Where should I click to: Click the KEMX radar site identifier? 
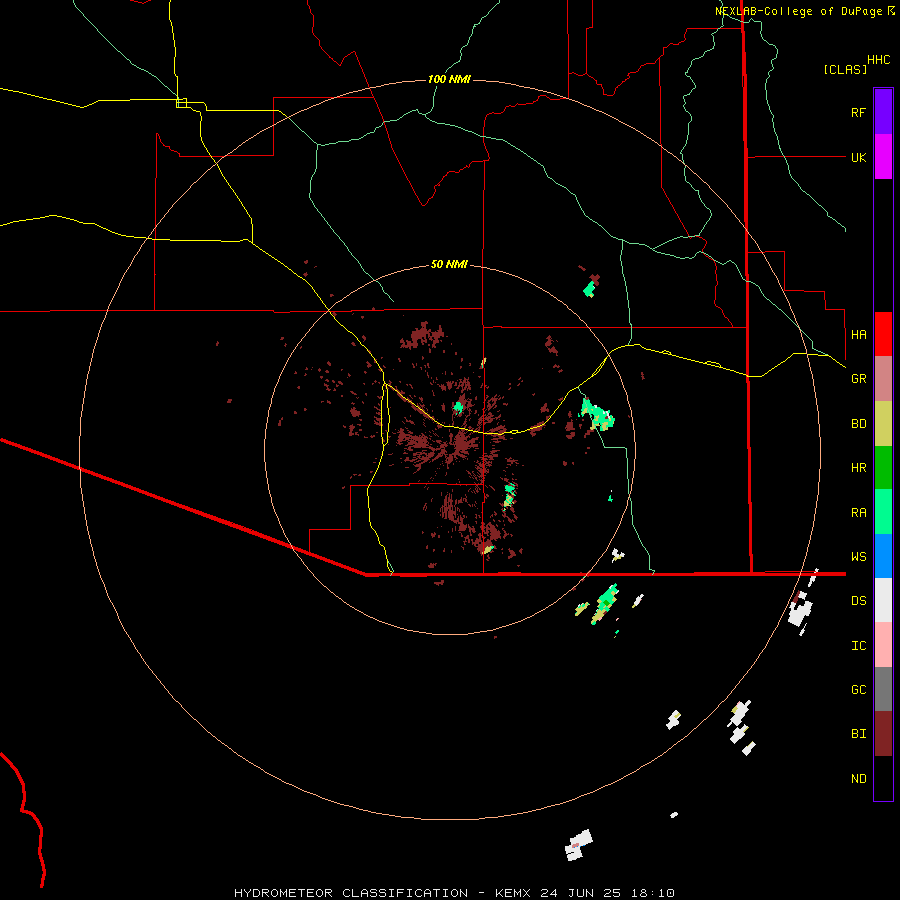click(512, 893)
